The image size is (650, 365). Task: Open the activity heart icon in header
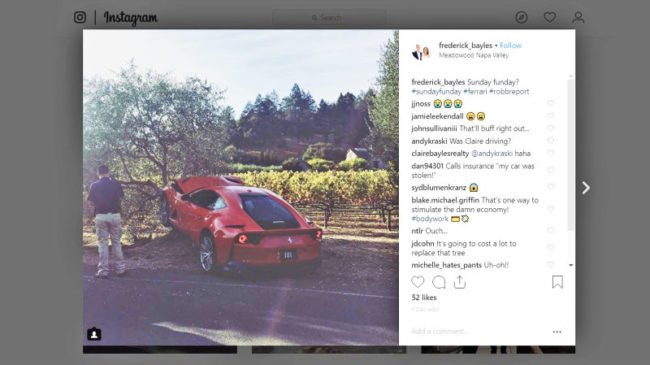pyautogui.click(x=550, y=17)
